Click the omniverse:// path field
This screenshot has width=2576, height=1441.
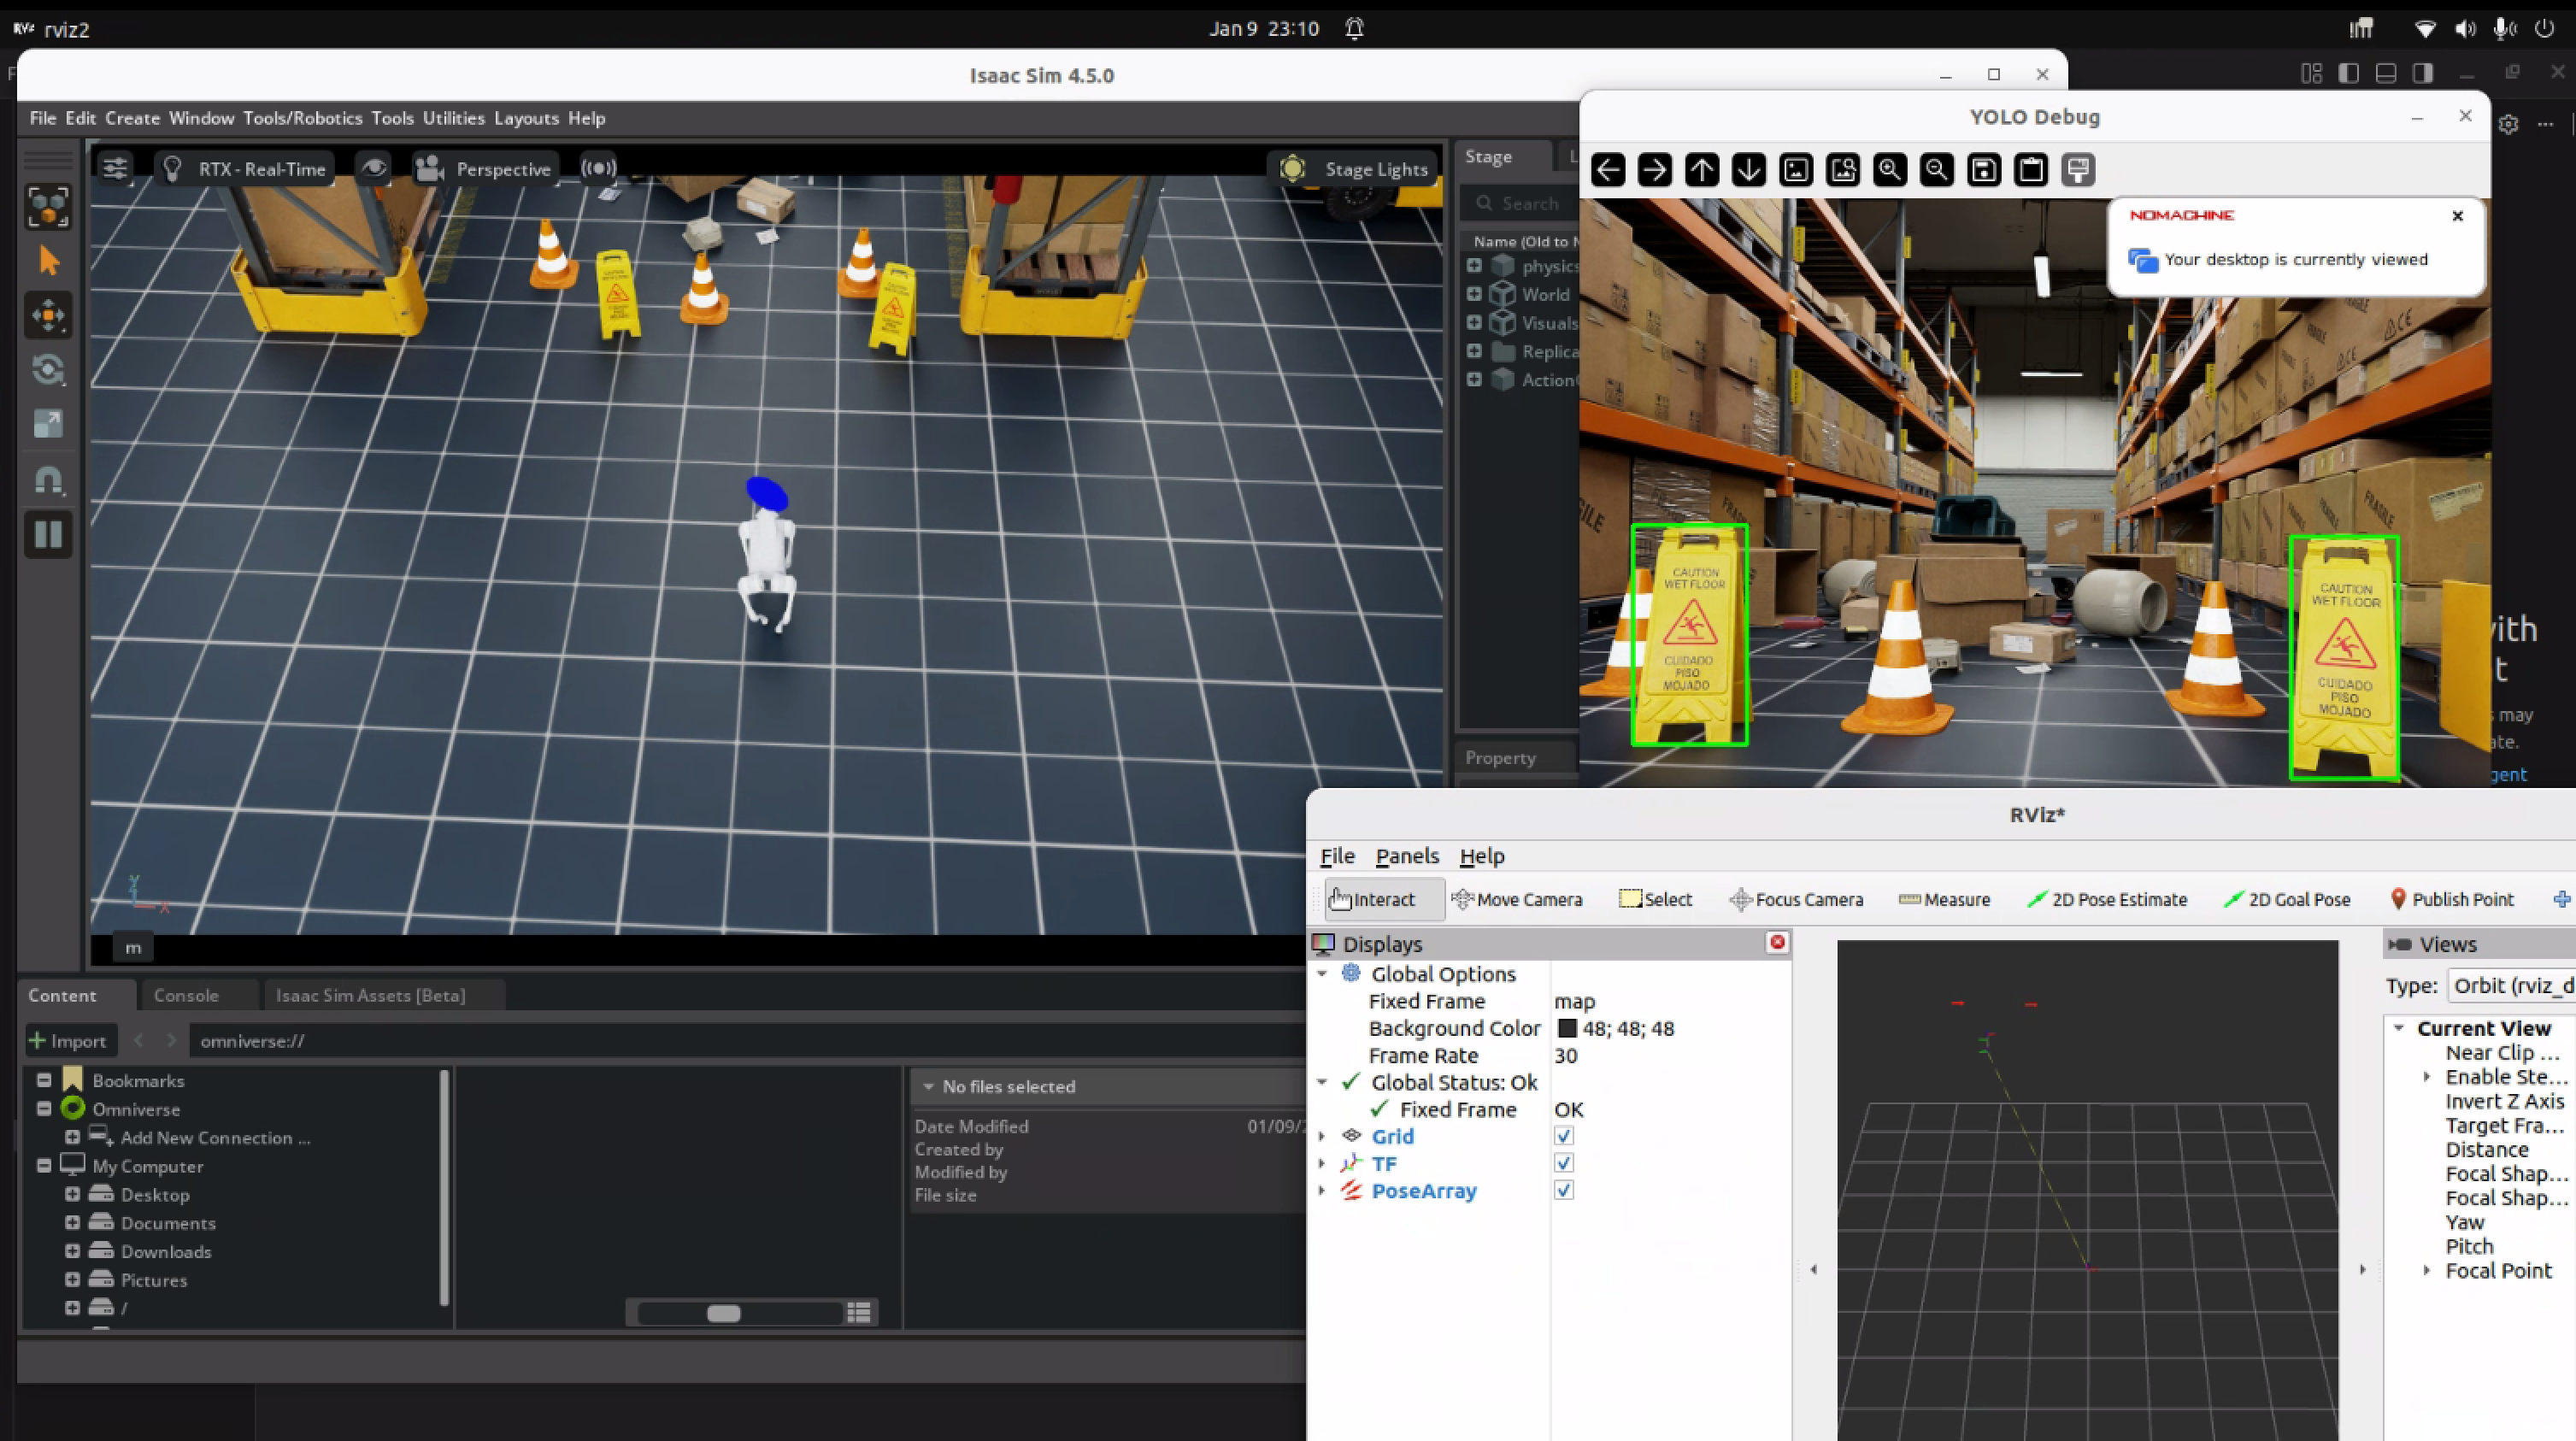pyautogui.click(x=748, y=1041)
